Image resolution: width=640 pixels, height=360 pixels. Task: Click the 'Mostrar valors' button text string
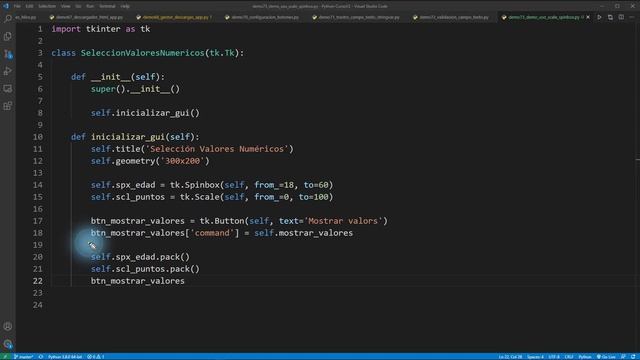point(343,221)
